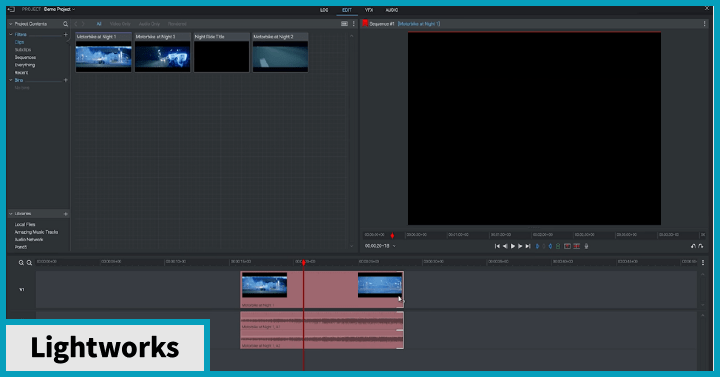Collapse the Libraries section
Viewport: 720px width, 377px height.
(x=11, y=214)
